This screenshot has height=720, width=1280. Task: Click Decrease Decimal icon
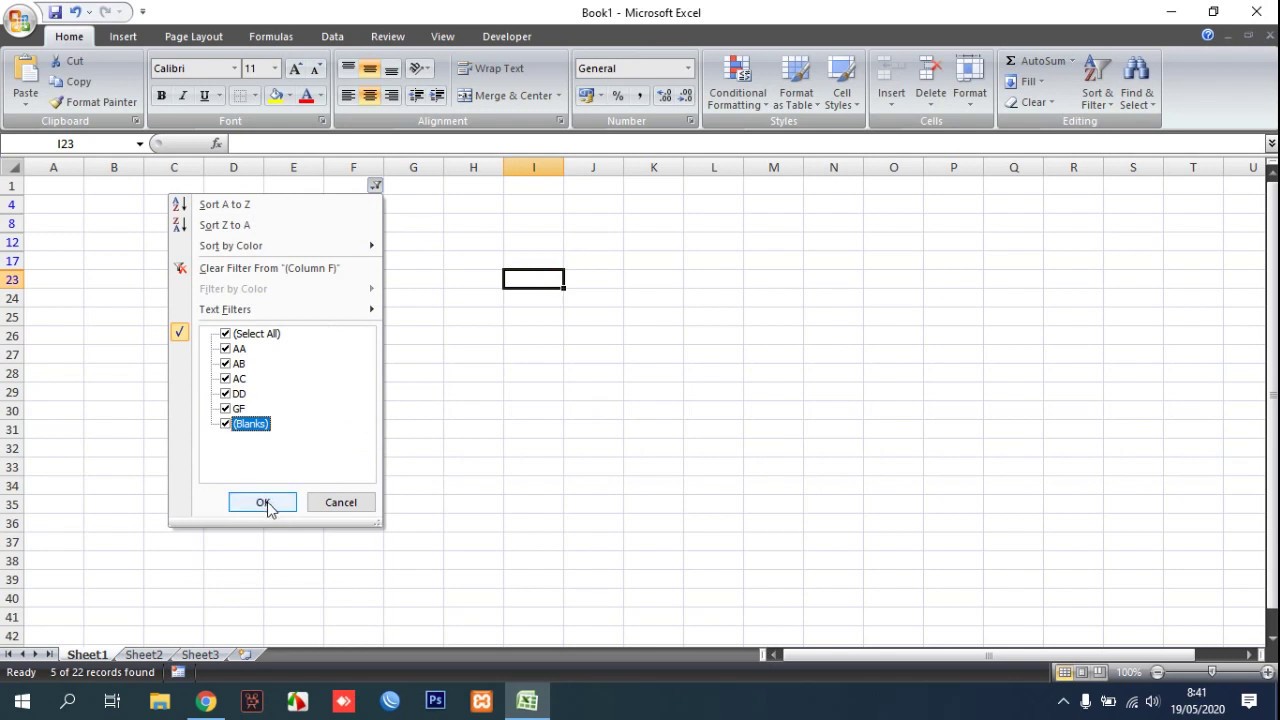point(685,96)
